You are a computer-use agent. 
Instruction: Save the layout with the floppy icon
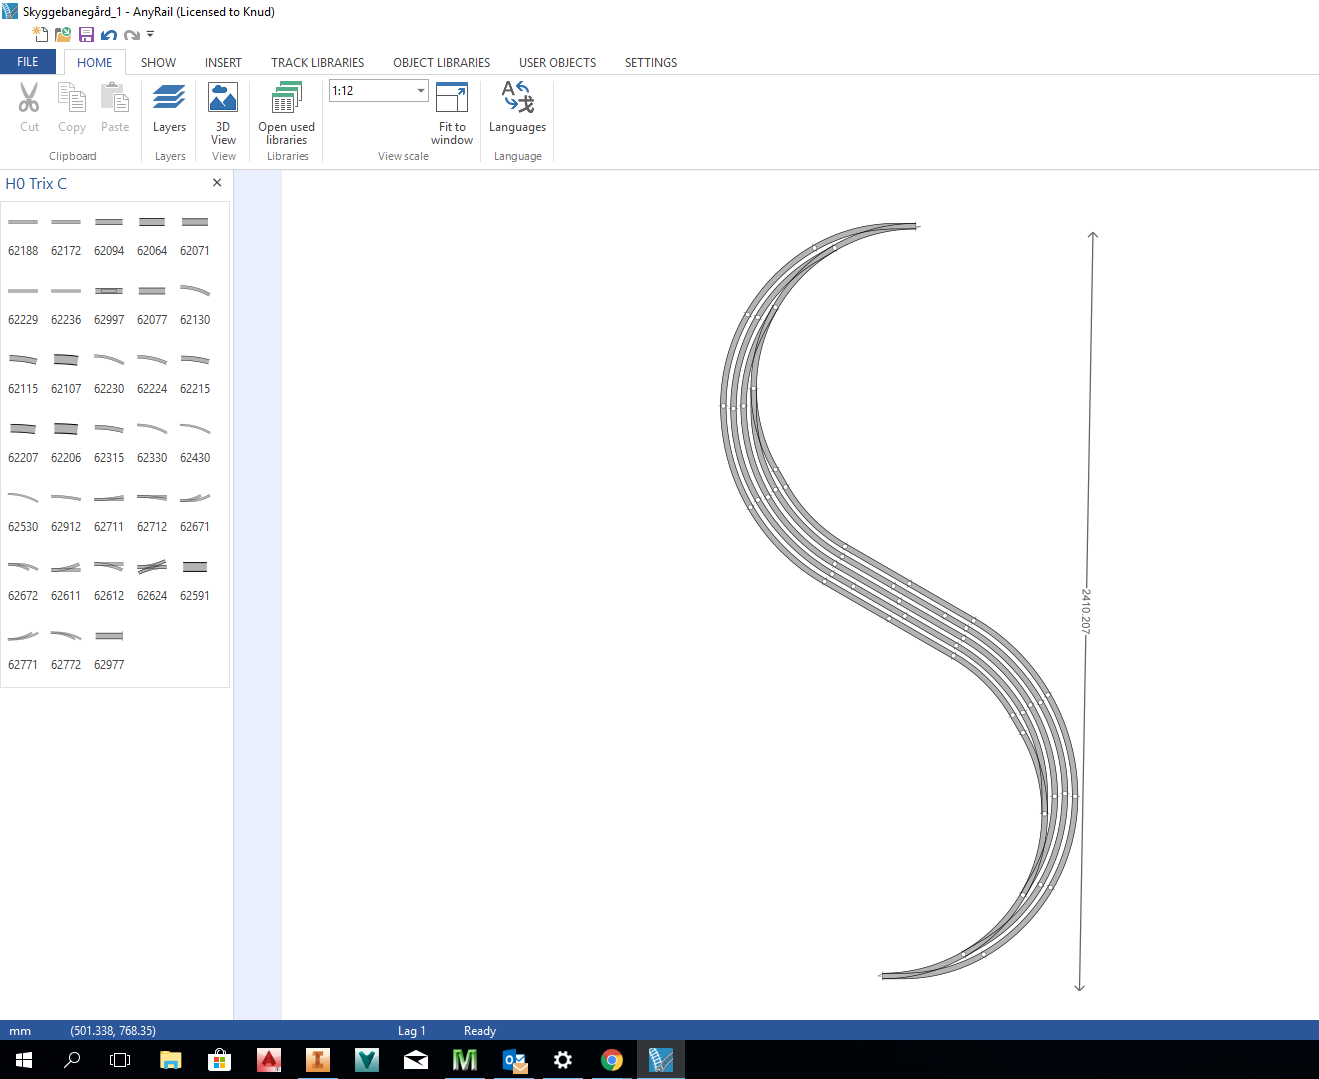tap(86, 34)
